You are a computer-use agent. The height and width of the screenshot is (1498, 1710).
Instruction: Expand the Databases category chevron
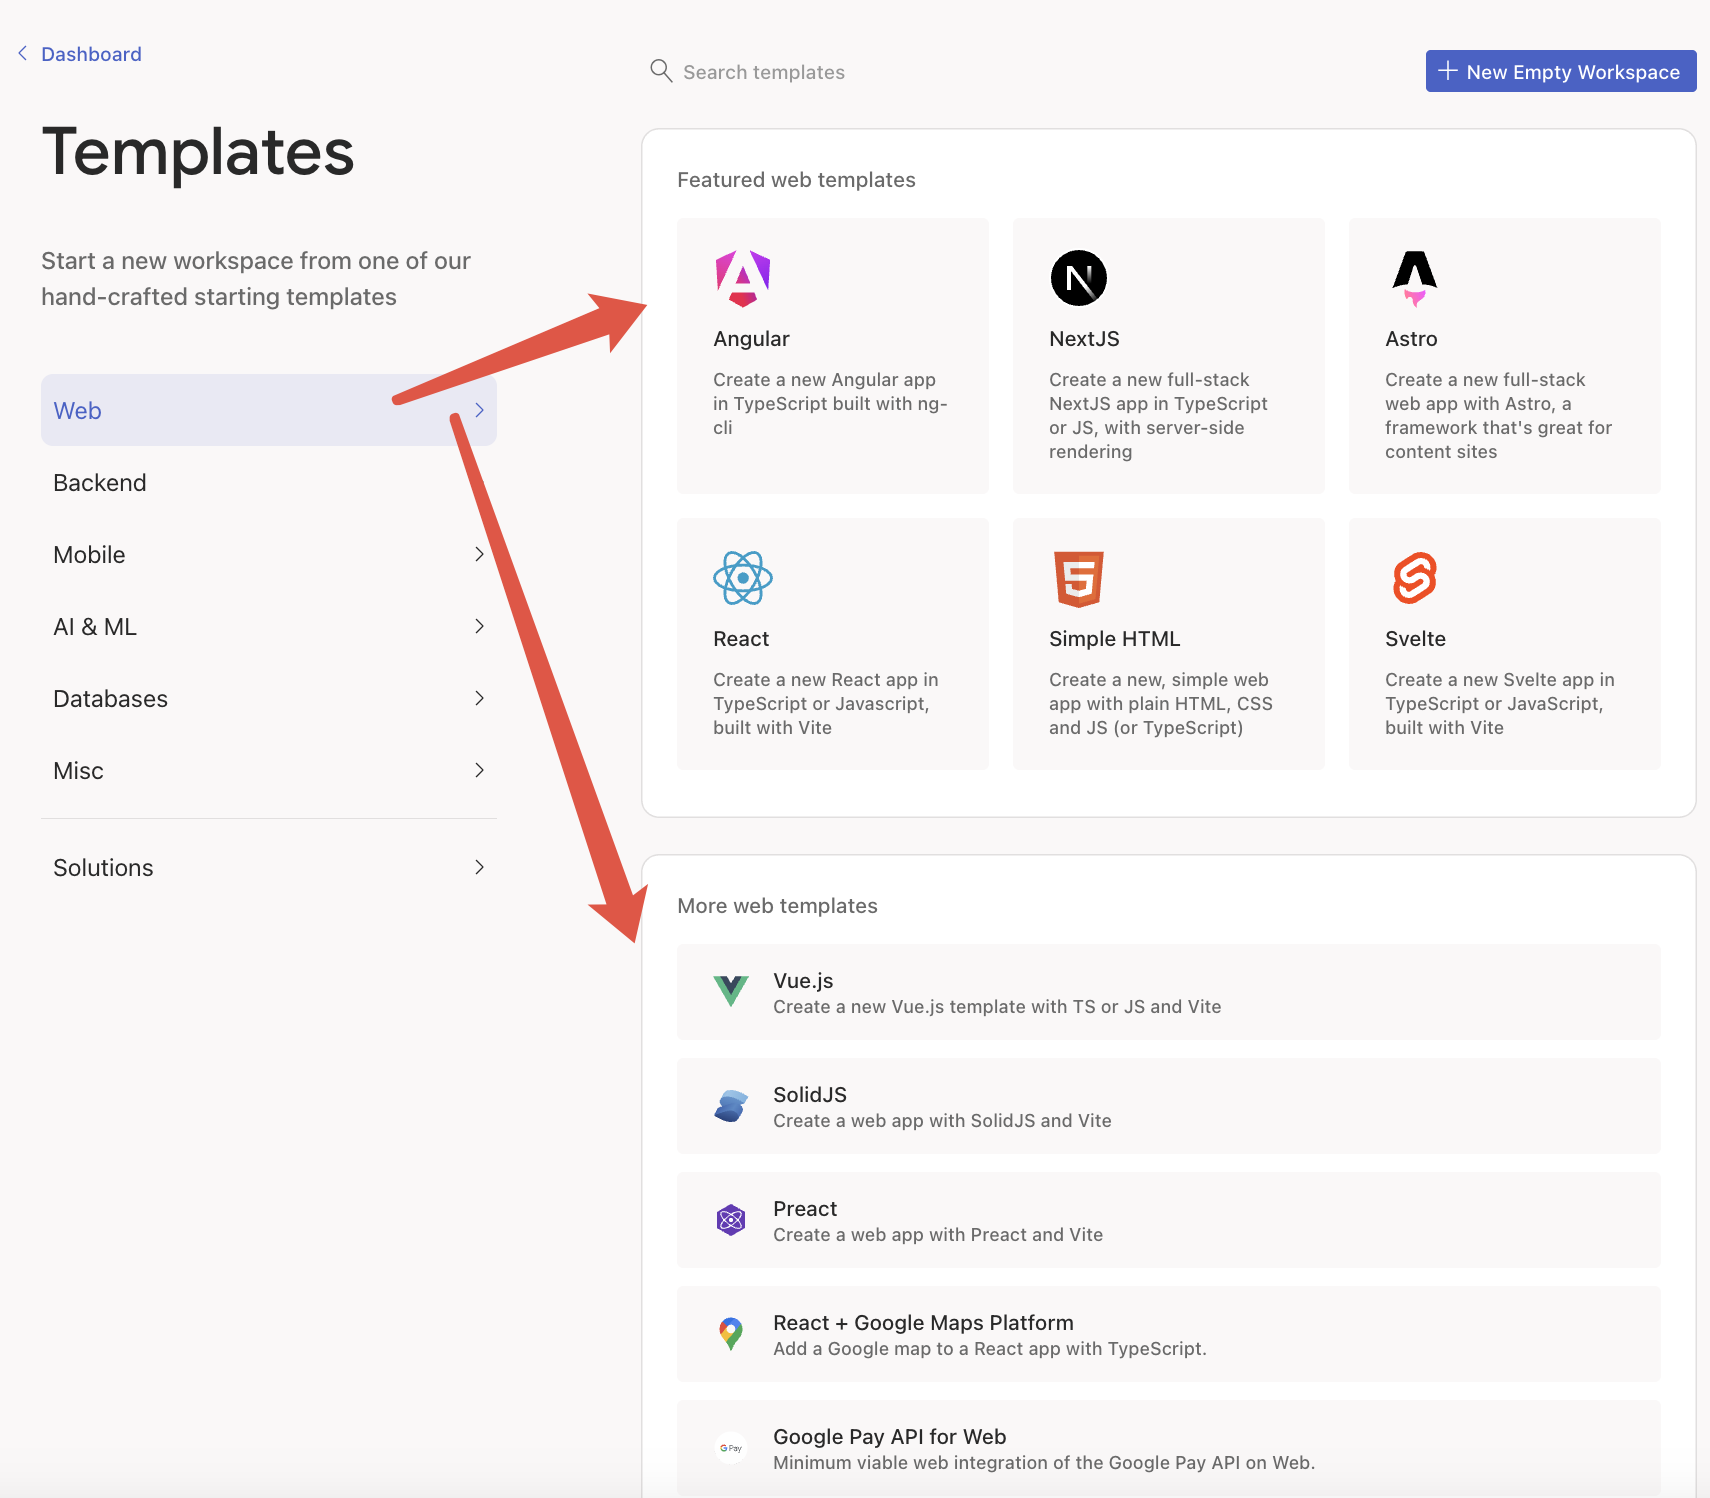click(480, 698)
